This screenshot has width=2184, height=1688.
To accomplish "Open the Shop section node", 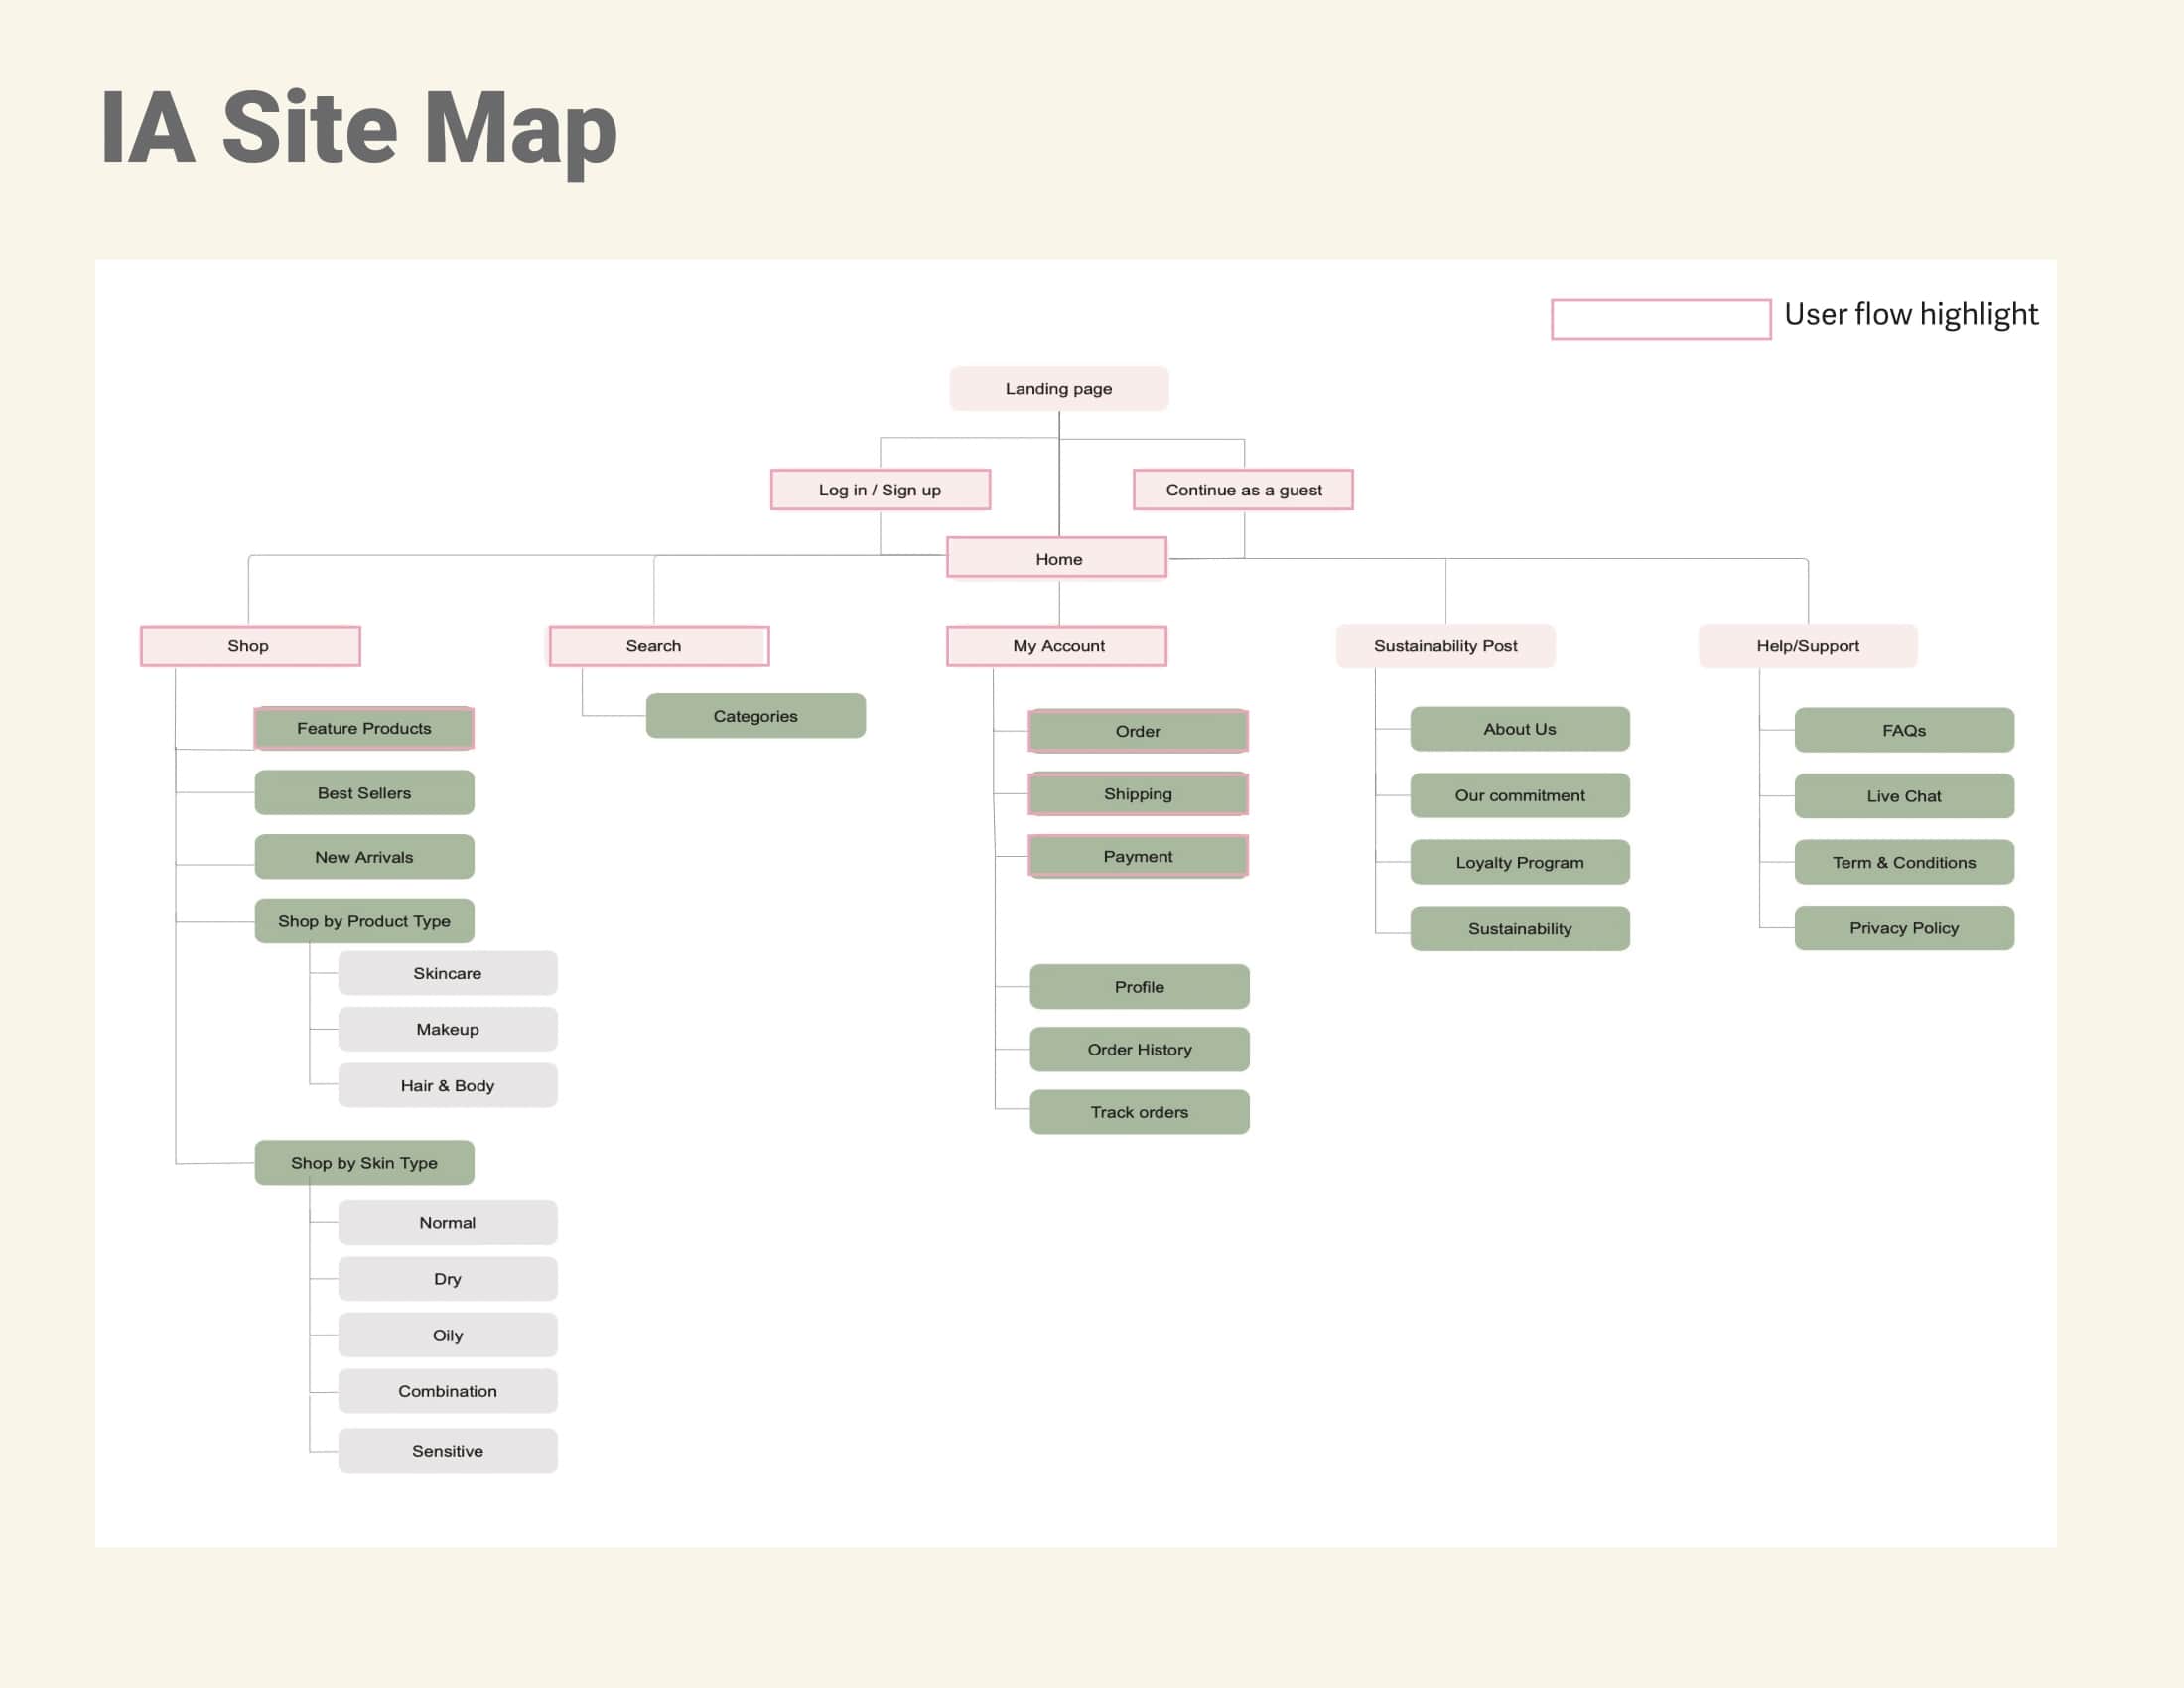I will 250,646.
